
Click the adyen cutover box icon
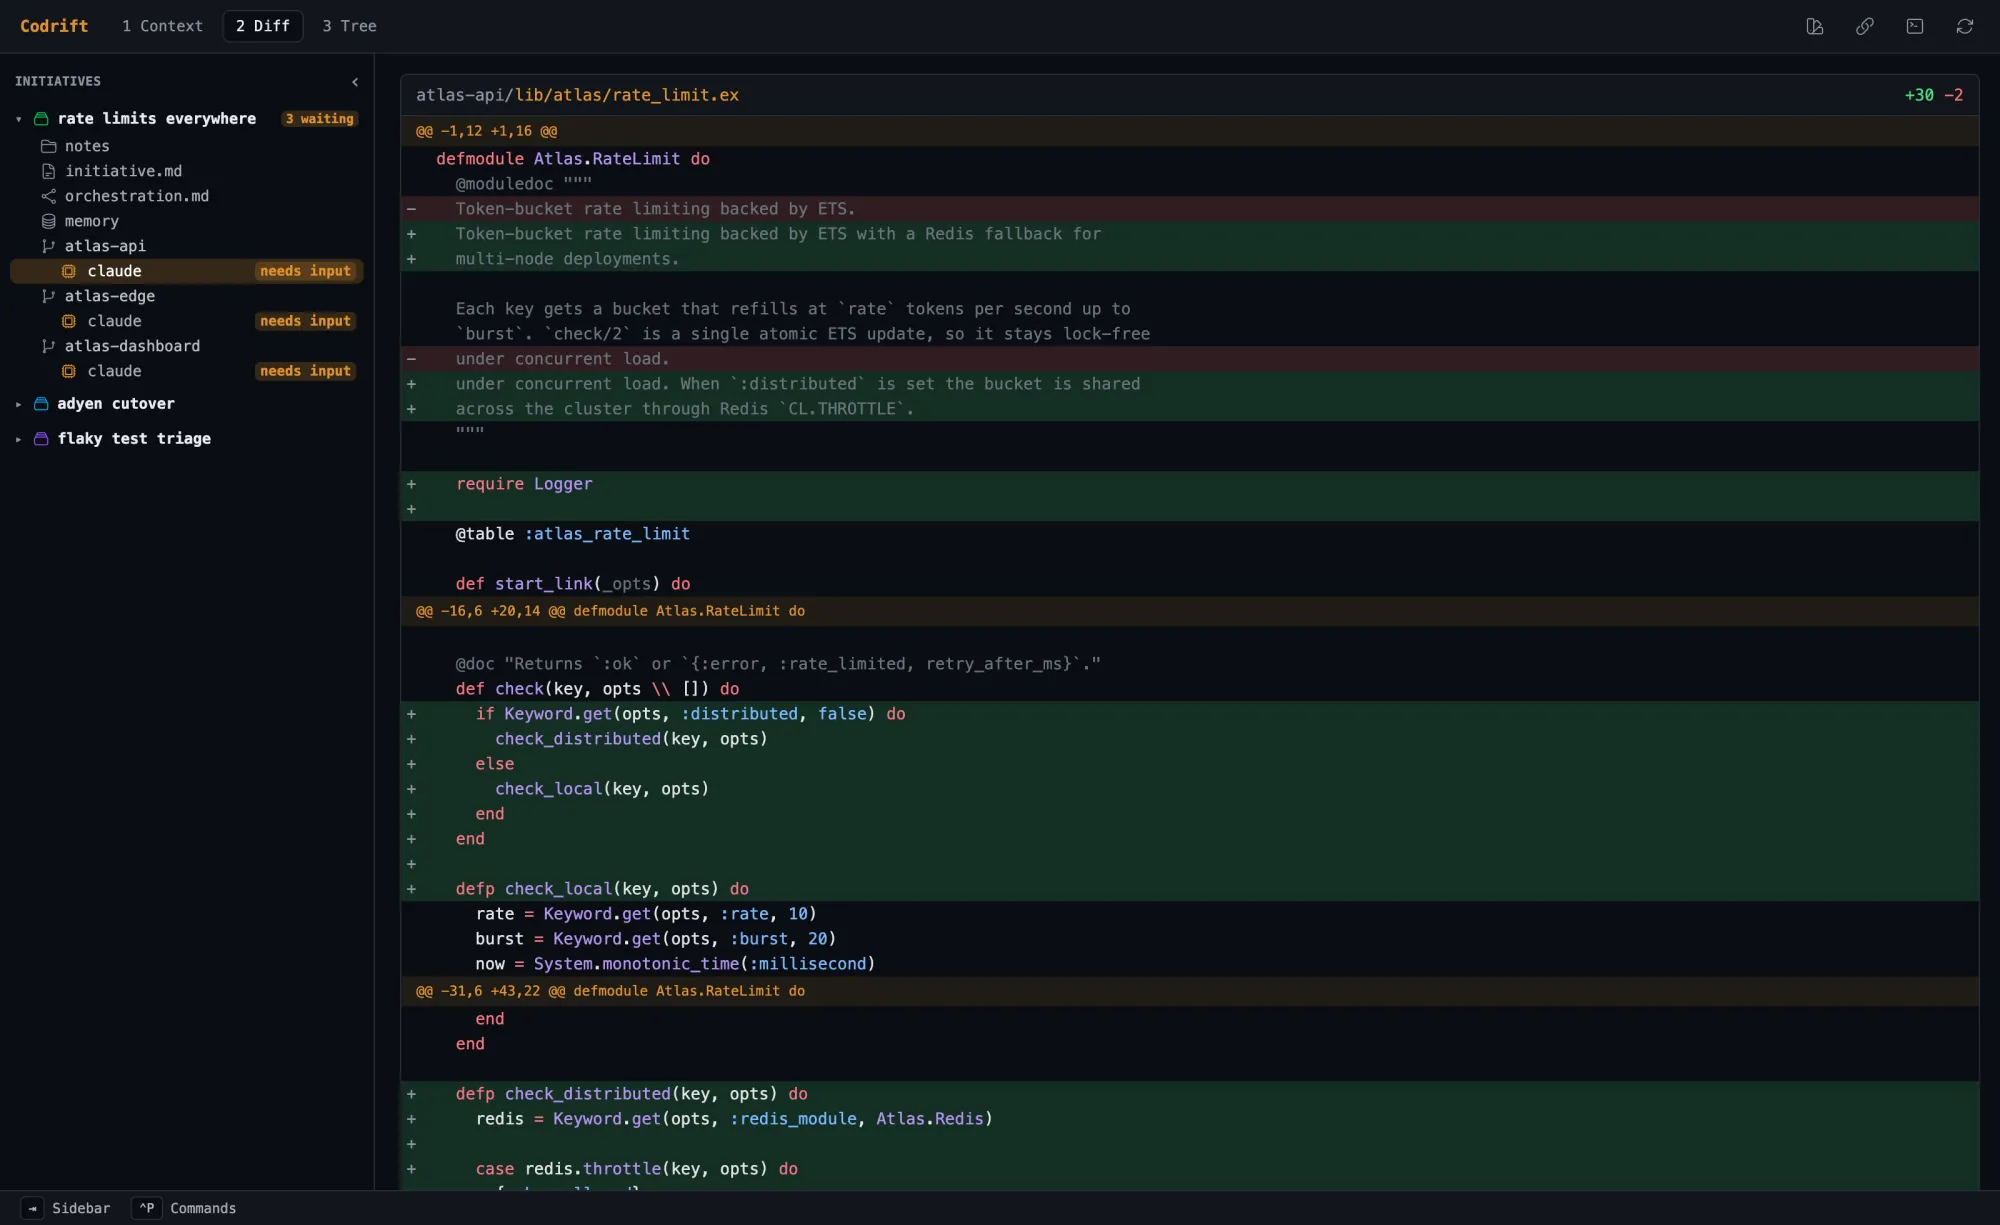(41, 404)
